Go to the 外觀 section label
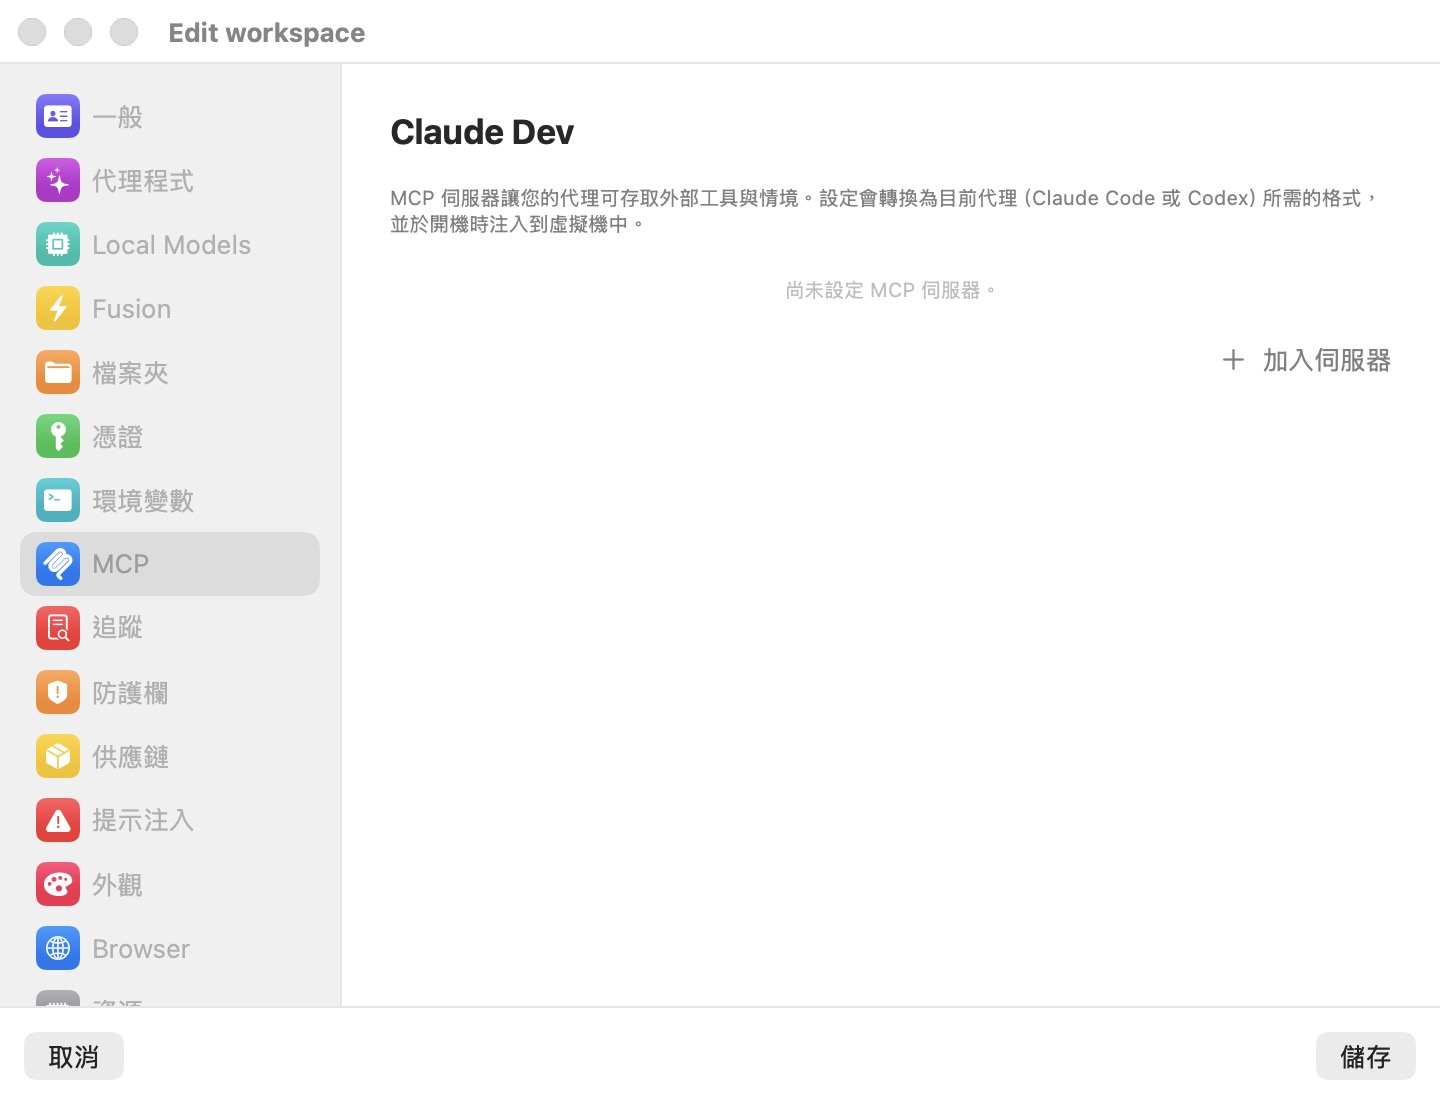 point(118,885)
